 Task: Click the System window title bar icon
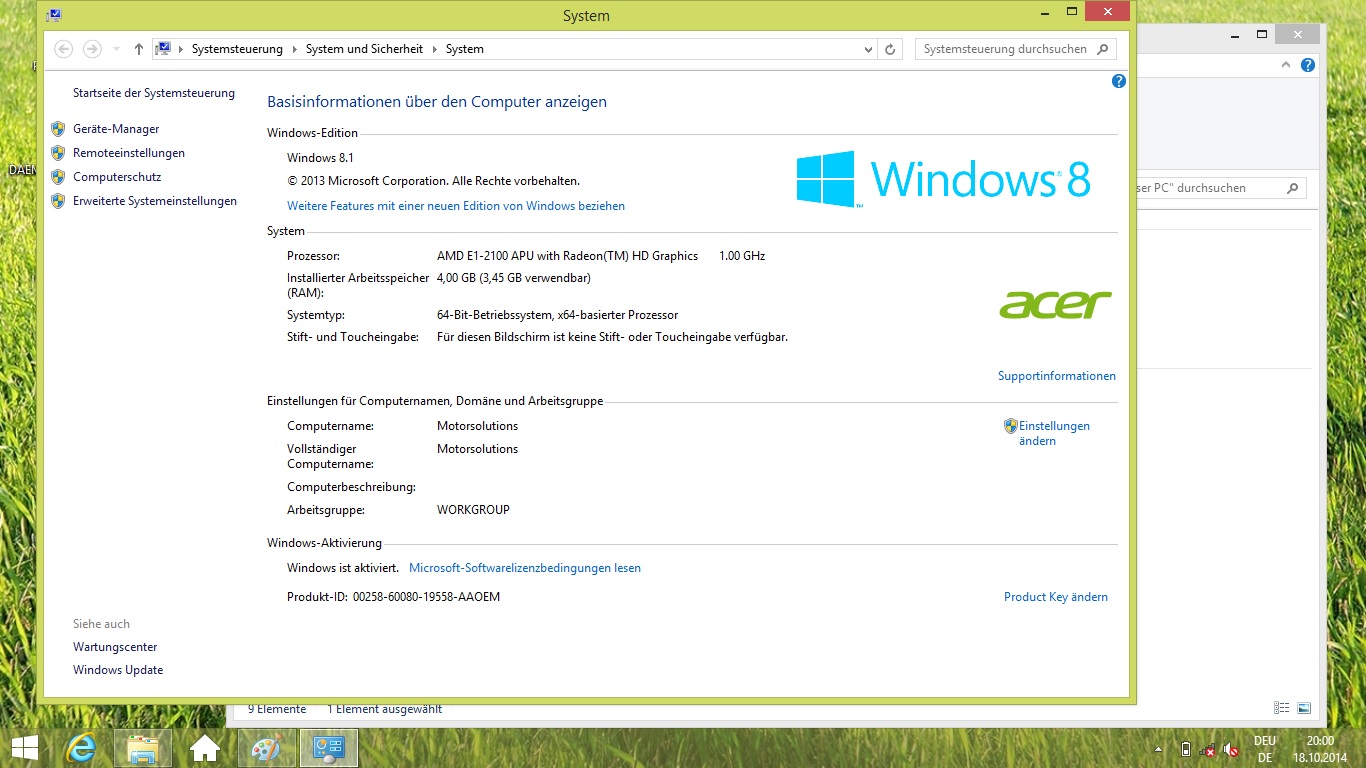tap(53, 15)
